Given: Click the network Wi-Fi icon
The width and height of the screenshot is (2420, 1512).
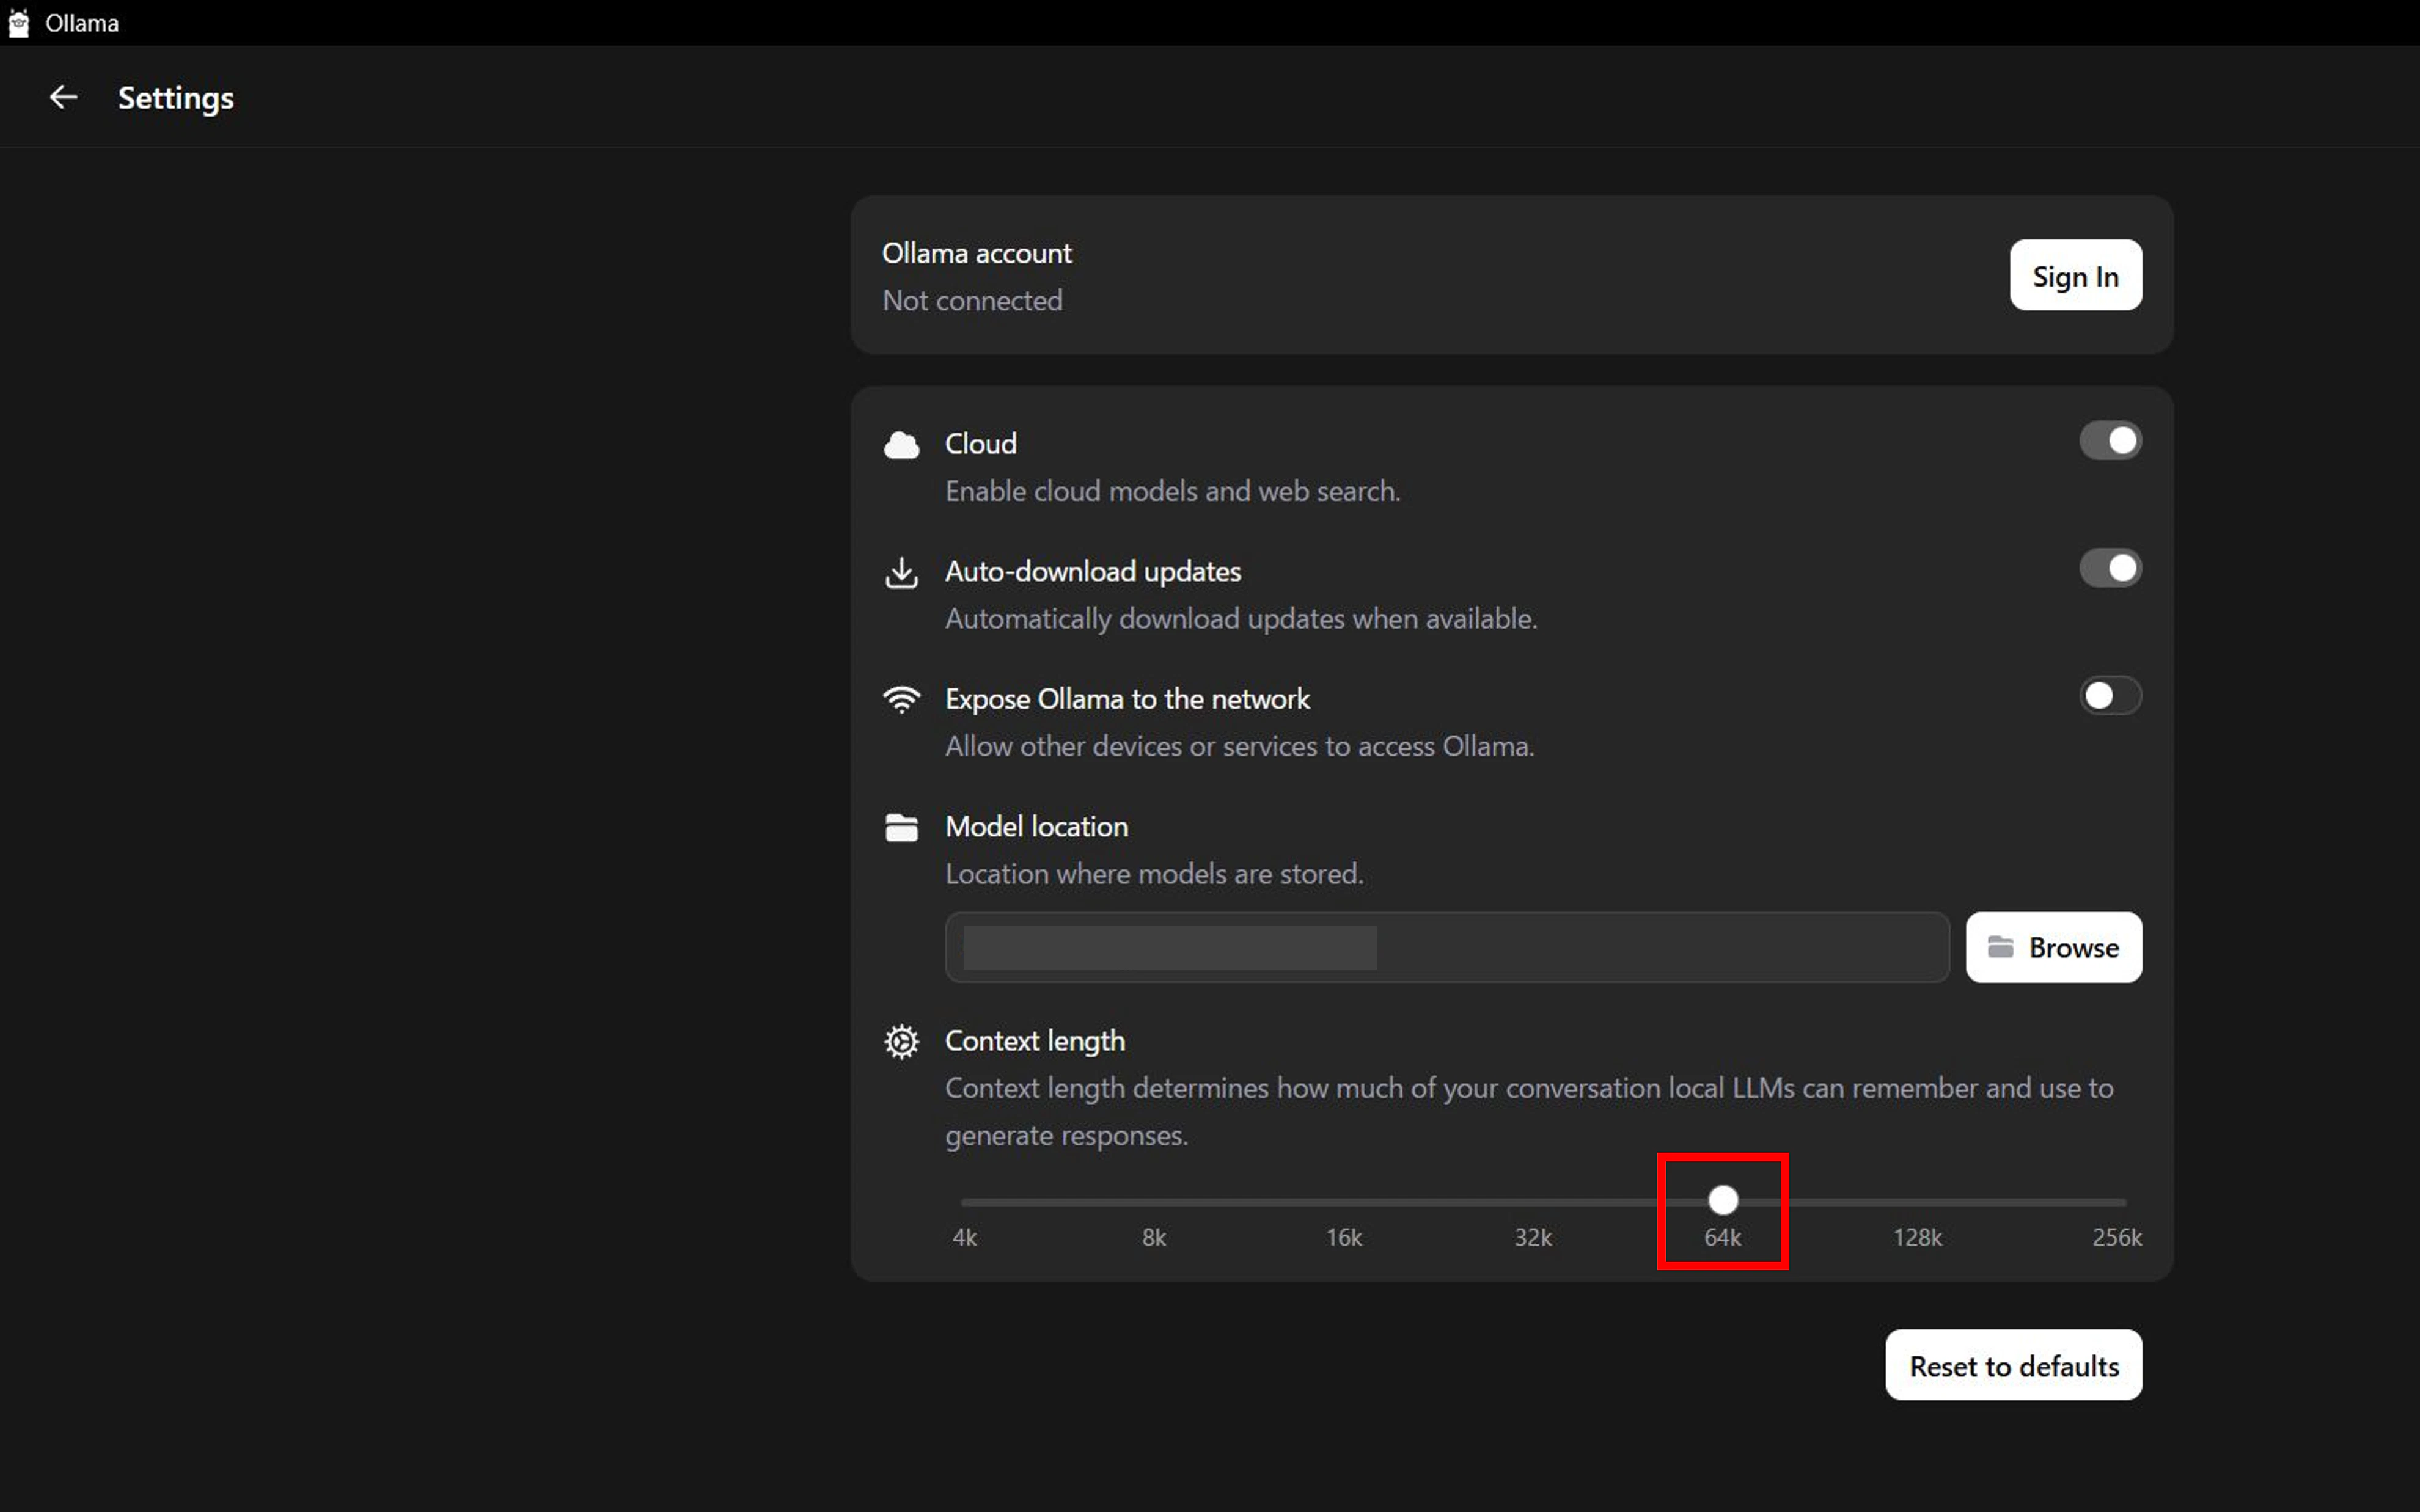Looking at the screenshot, I should click(901, 700).
